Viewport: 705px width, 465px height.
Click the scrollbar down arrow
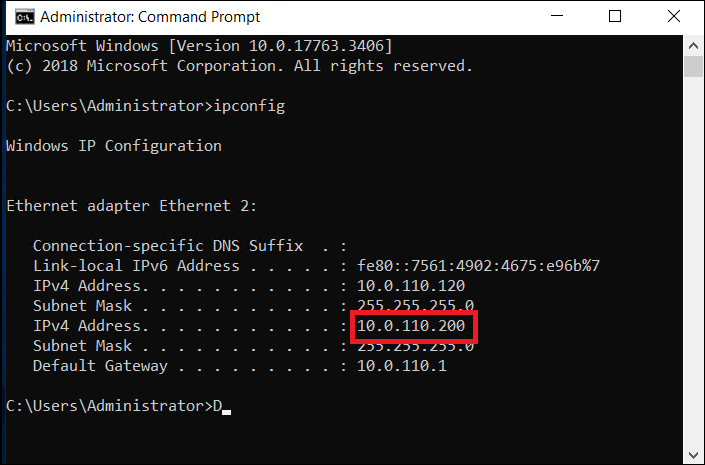click(693, 455)
